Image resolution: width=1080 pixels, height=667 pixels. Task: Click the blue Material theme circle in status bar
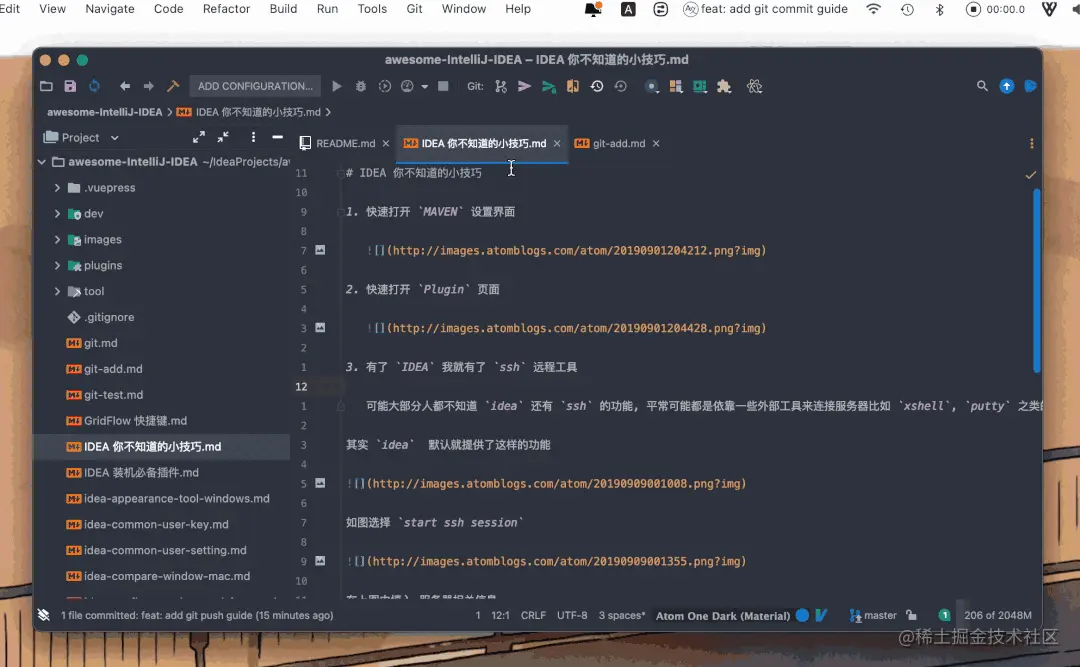[802, 615]
